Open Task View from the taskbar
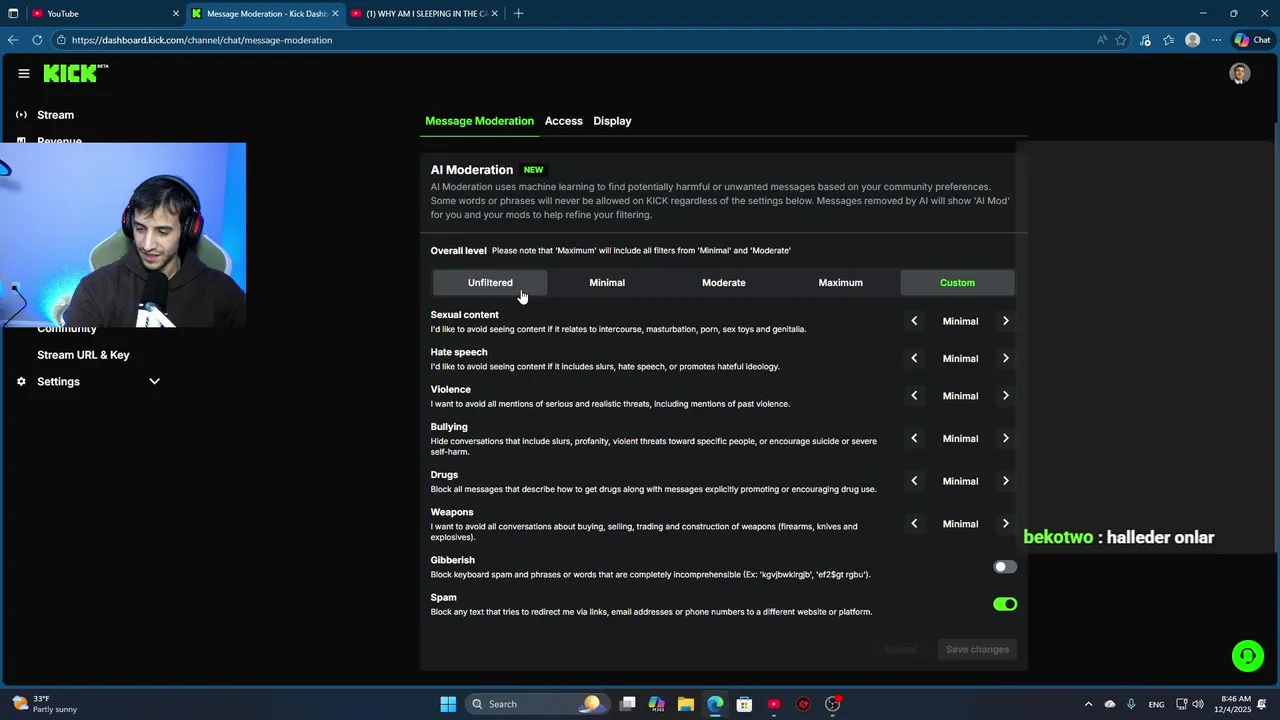Viewport: 1280px width, 720px height. [628, 704]
